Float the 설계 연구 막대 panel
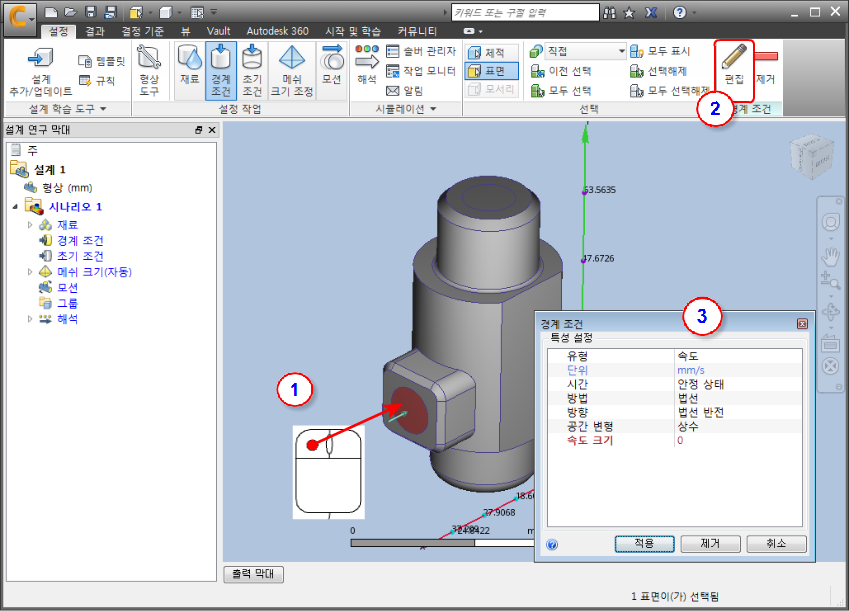 pyautogui.click(x=198, y=130)
